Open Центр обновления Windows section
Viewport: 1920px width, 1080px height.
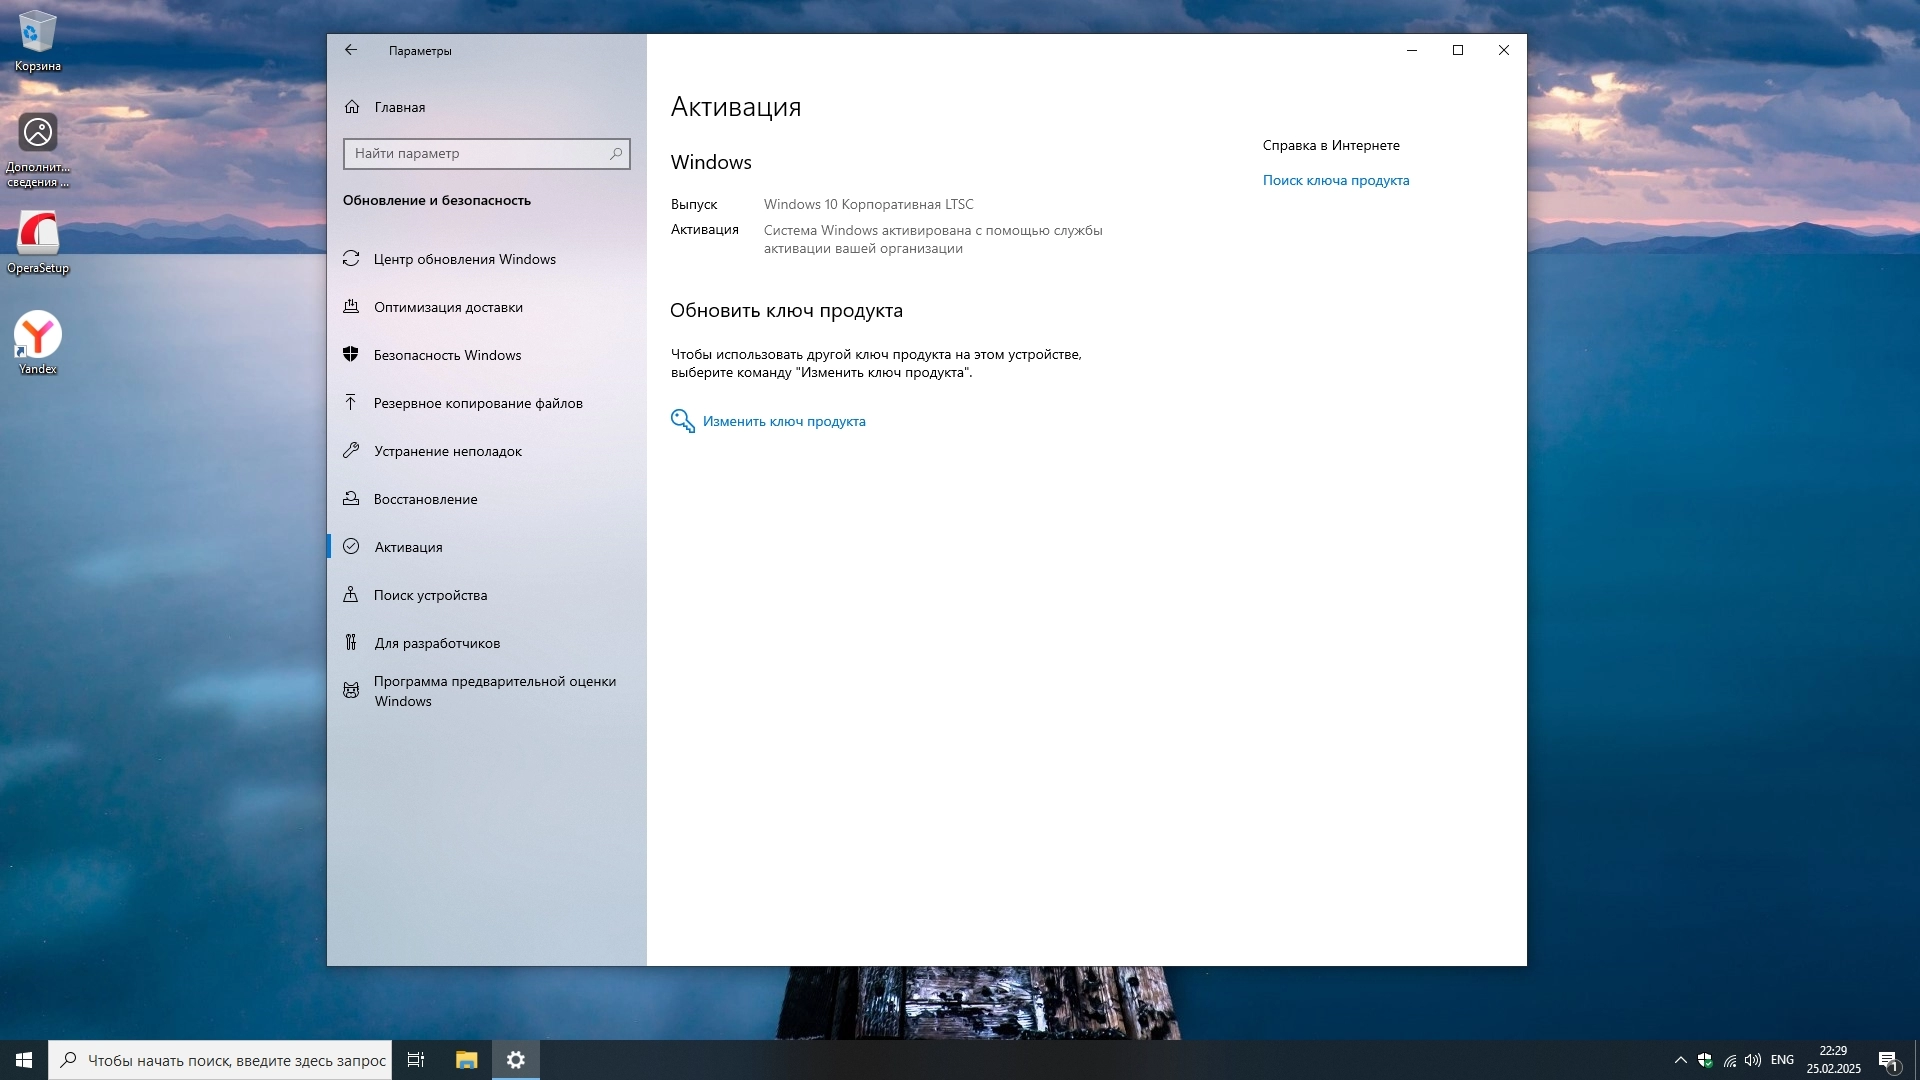pos(464,259)
